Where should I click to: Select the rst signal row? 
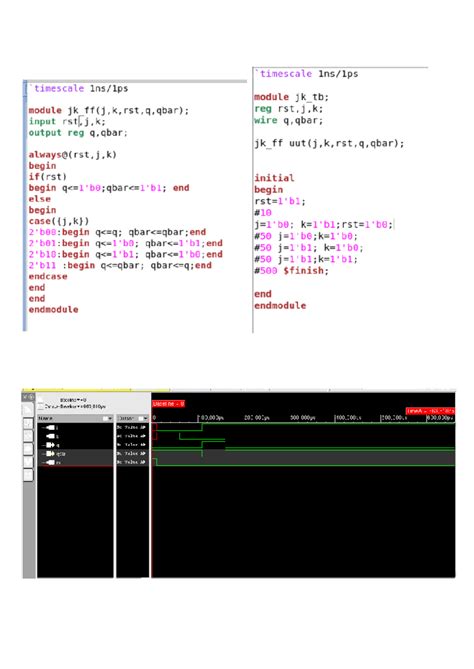tap(75, 462)
